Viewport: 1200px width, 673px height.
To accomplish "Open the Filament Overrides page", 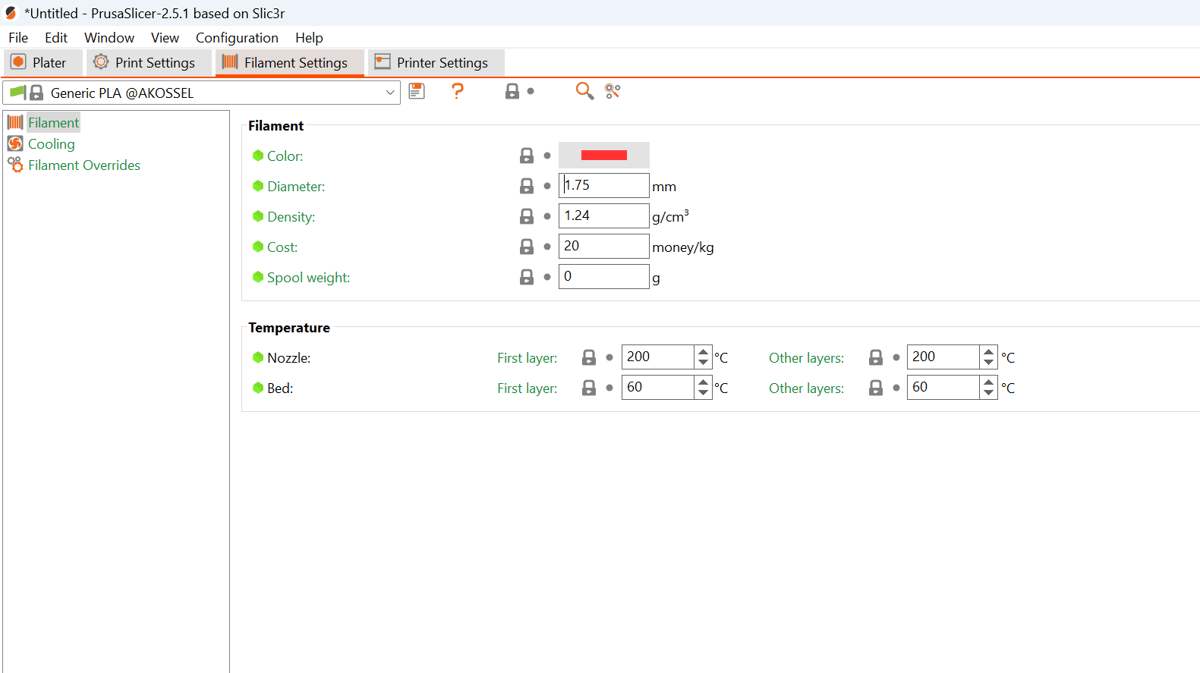I will tap(84, 165).
